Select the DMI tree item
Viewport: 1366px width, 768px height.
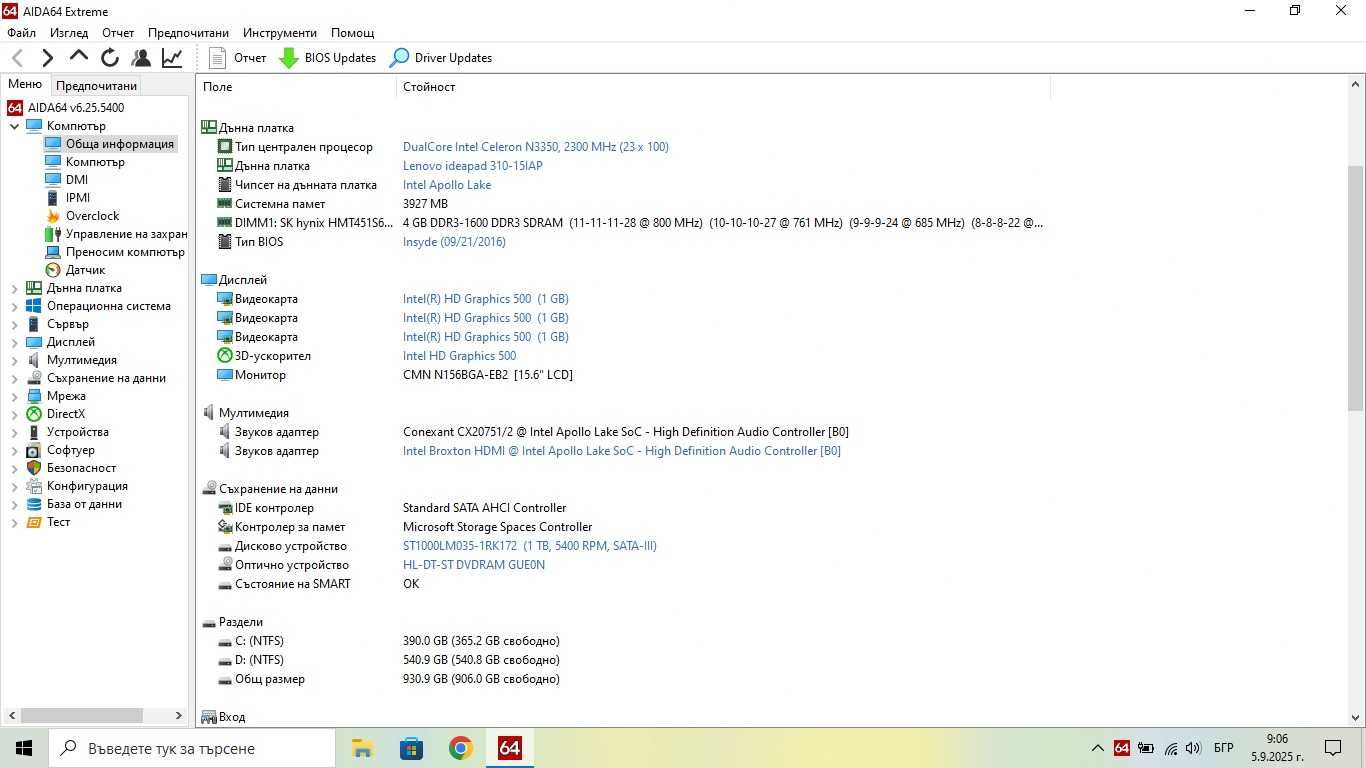pos(77,180)
